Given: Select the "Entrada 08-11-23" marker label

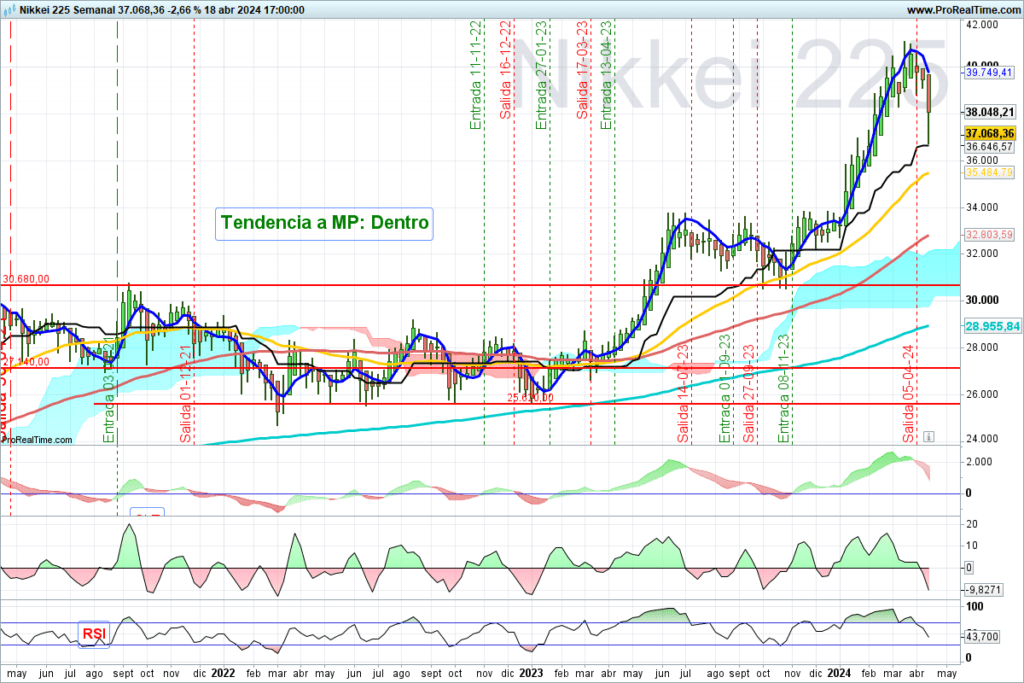Looking at the screenshot, I should [x=784, y=389].
